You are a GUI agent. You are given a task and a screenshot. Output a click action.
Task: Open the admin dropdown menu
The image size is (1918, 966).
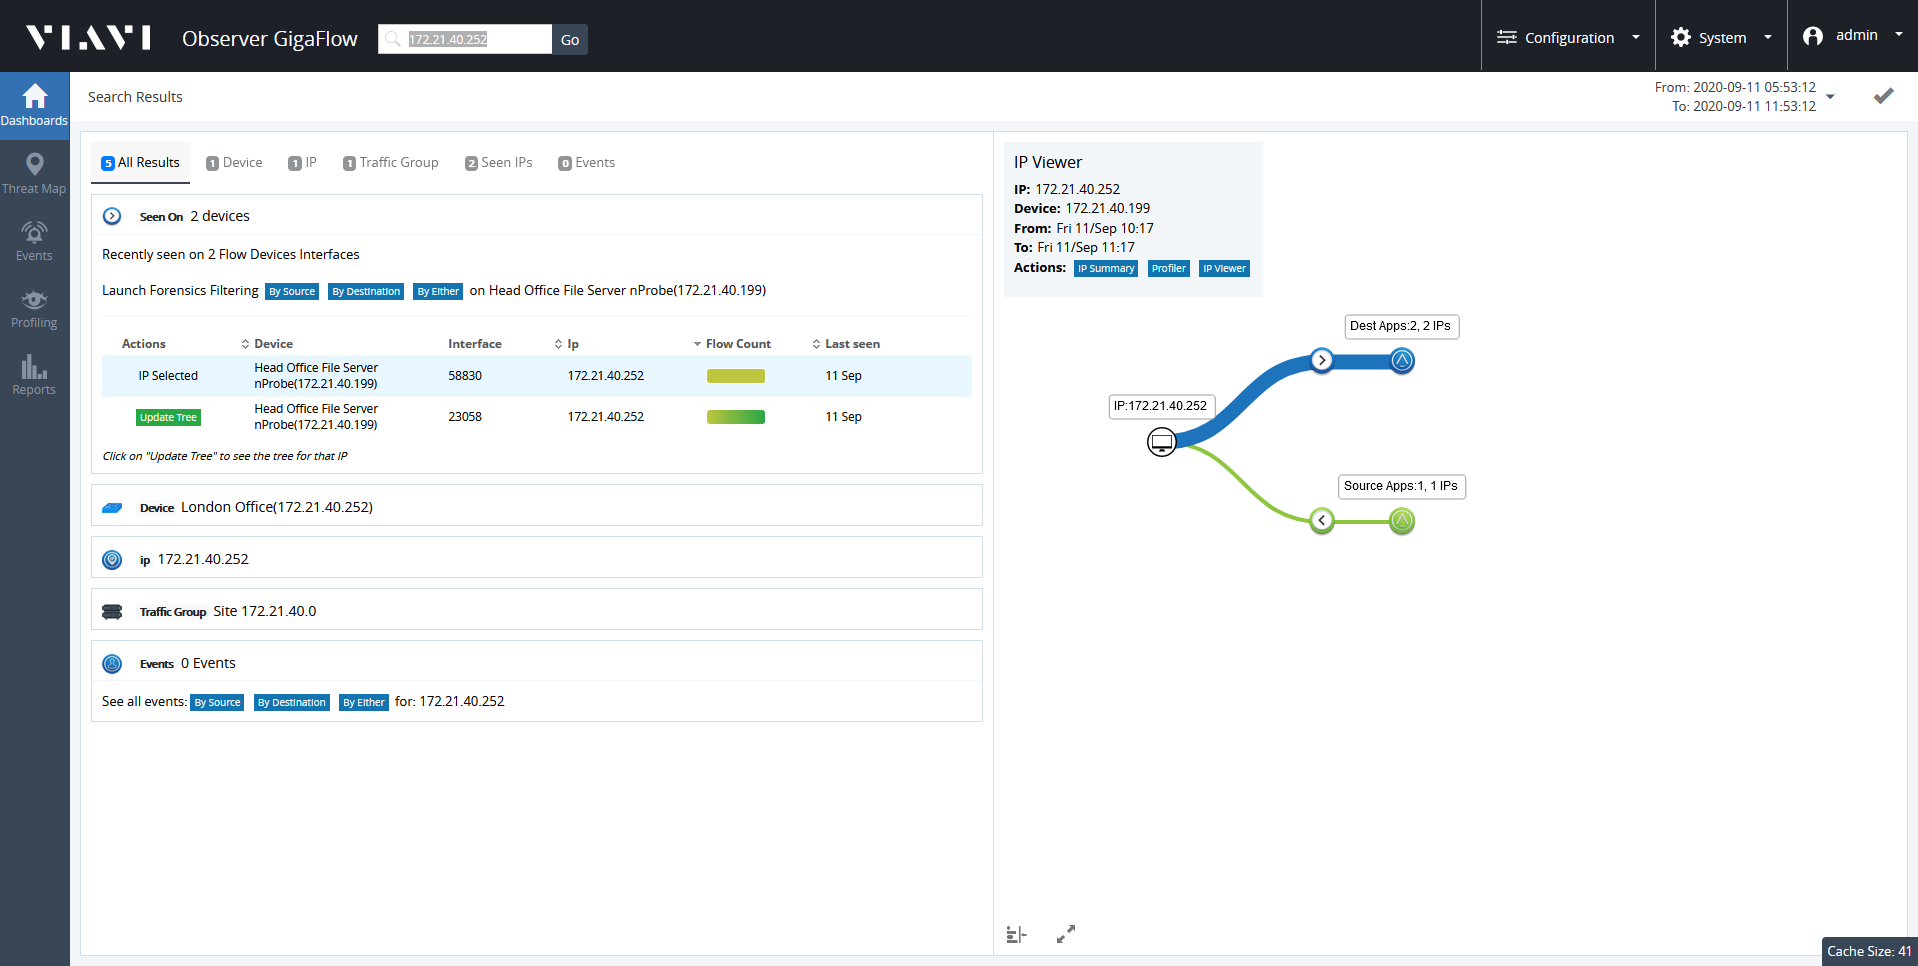(x=1853, y=36)
